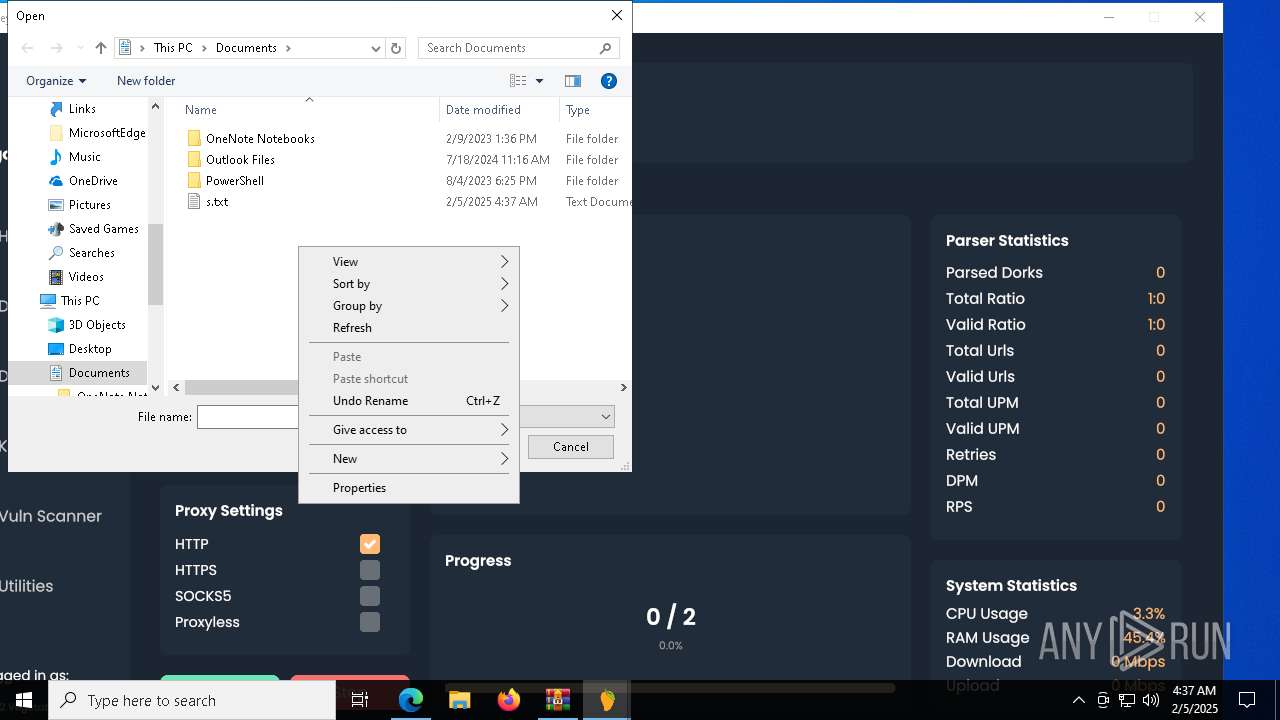Expand Give access to submenu

click(409, 430)
